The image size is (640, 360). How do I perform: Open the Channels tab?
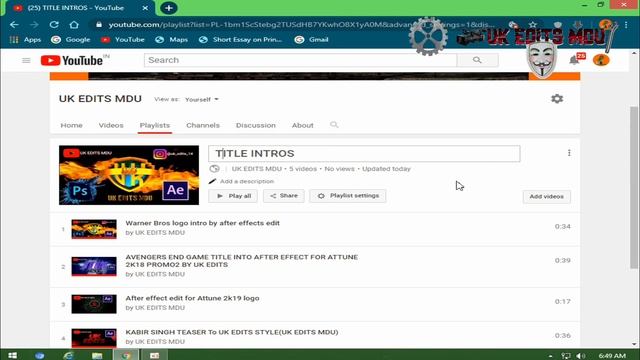[x=203, y=125]
